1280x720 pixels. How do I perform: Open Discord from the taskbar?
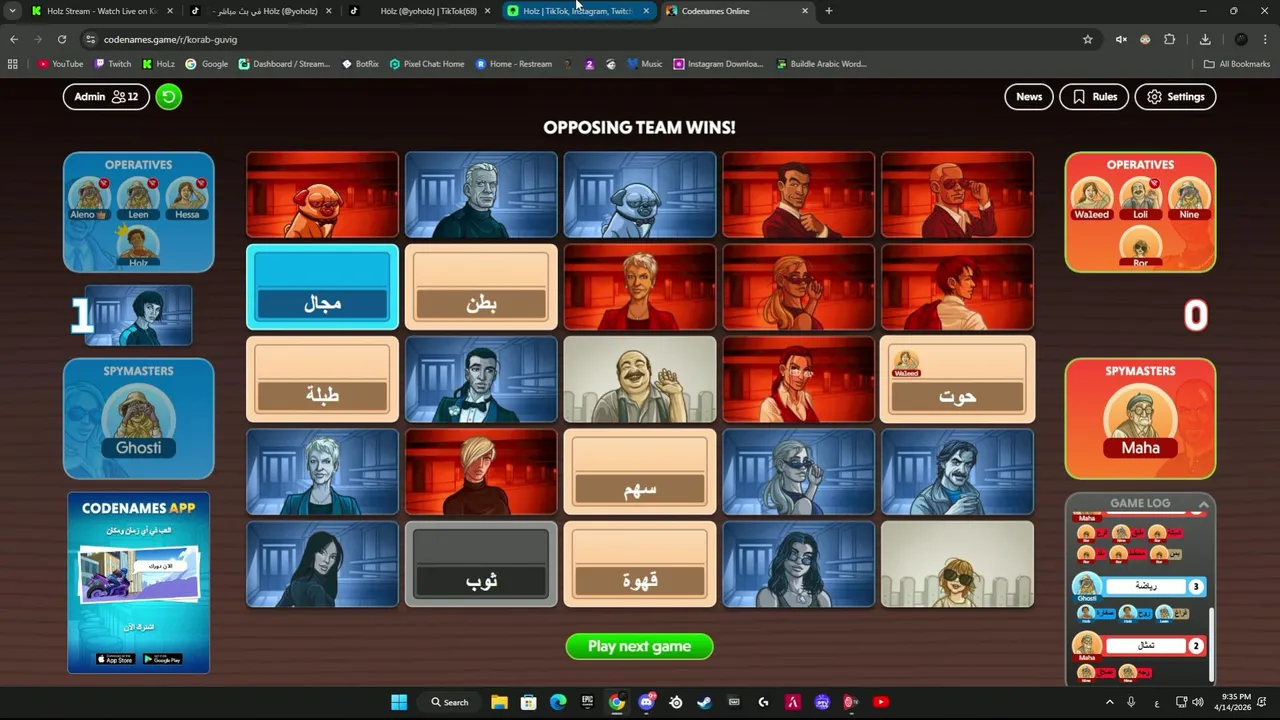[x=646, y=702]
